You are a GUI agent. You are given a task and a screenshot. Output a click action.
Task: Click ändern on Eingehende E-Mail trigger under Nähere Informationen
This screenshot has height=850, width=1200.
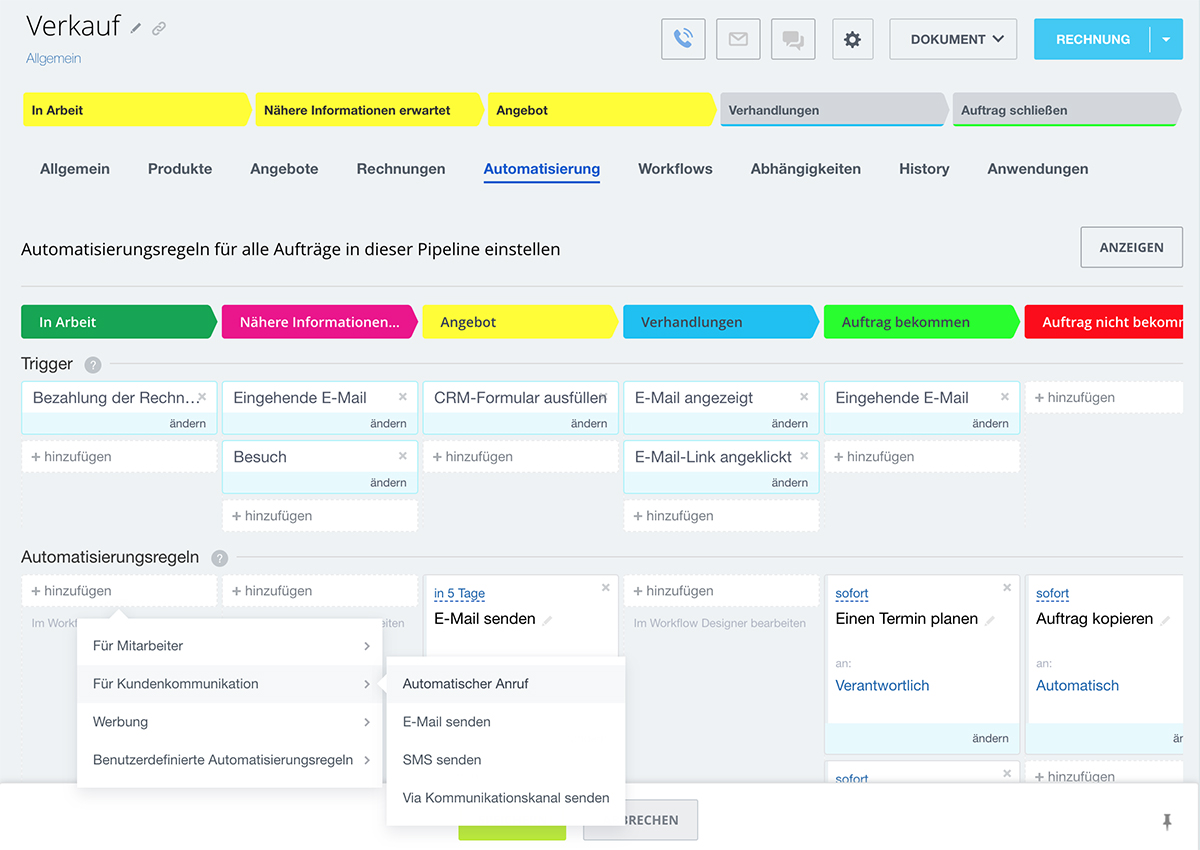pos(388,424)
